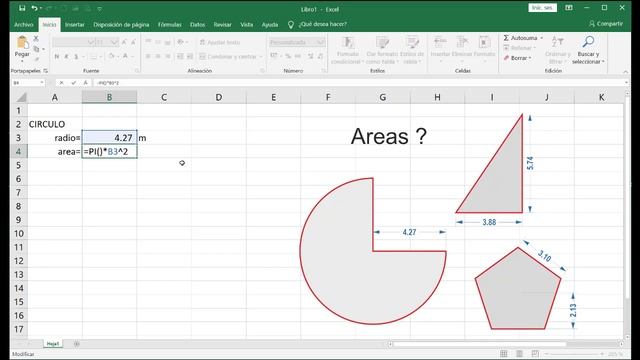Toggle bold (N) formatting

pos(57,56)
